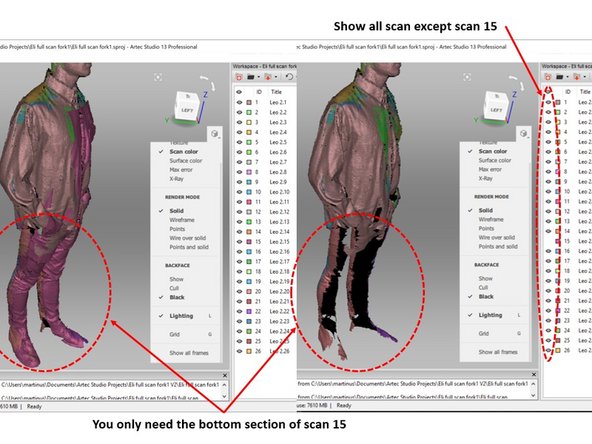Viewport: 592px width, 444px height.
Task: Open folder icon dropdown arrow, left Workspace toolbar
Action: pos(259,77)
